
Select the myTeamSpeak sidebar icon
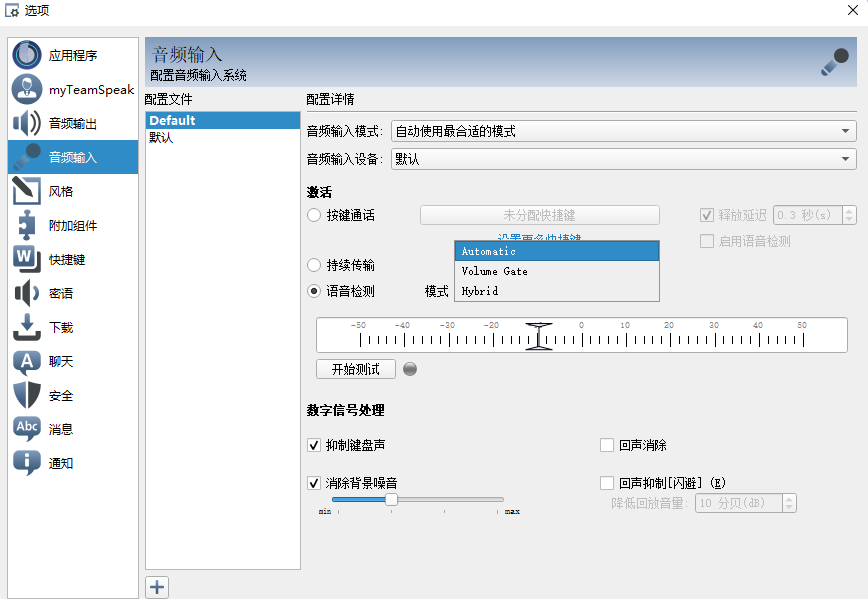point(27,90)
